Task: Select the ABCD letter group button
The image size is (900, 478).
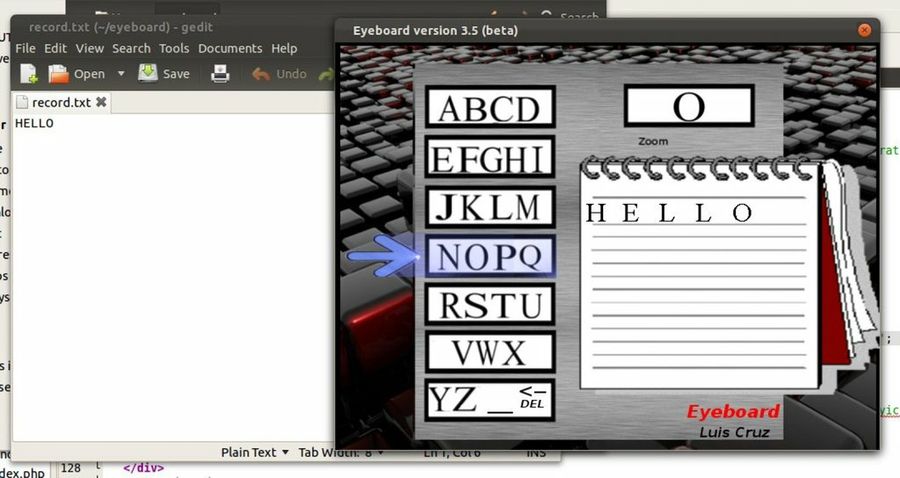Action: point(490,108)
